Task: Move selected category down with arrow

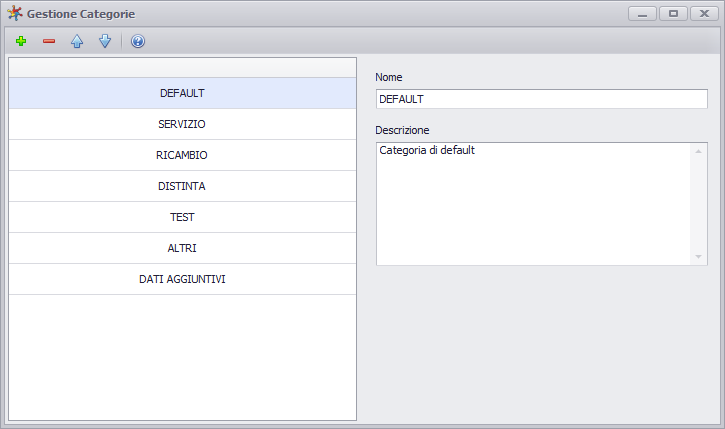Action: point(105,41)
